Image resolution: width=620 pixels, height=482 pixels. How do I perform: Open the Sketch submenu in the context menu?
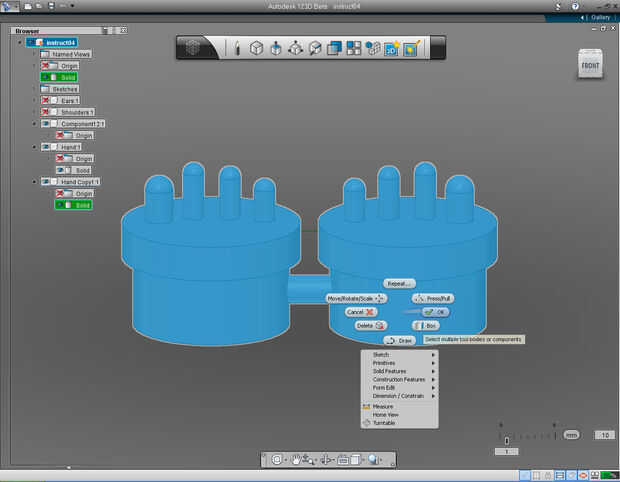click(x=399, y=355)
